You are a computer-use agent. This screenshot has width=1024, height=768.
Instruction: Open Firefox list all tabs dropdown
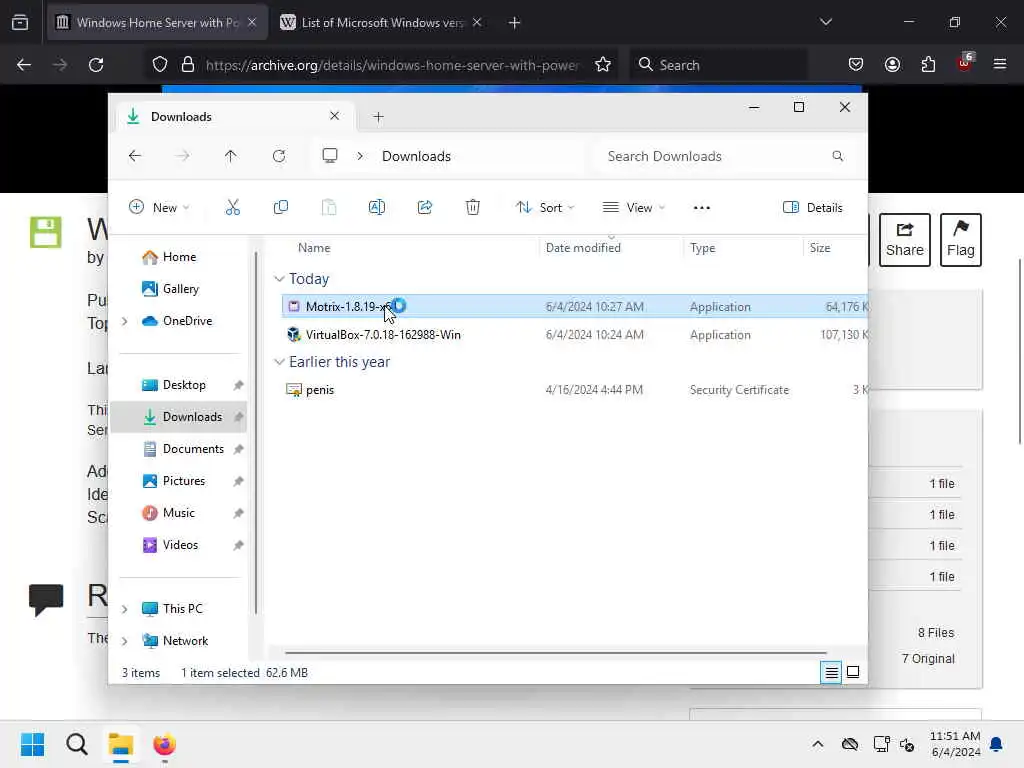click(x=825, y=23)
